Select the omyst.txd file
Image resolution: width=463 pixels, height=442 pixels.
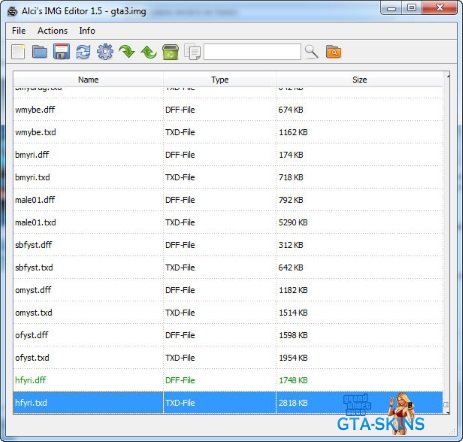[x=228, y=313]
